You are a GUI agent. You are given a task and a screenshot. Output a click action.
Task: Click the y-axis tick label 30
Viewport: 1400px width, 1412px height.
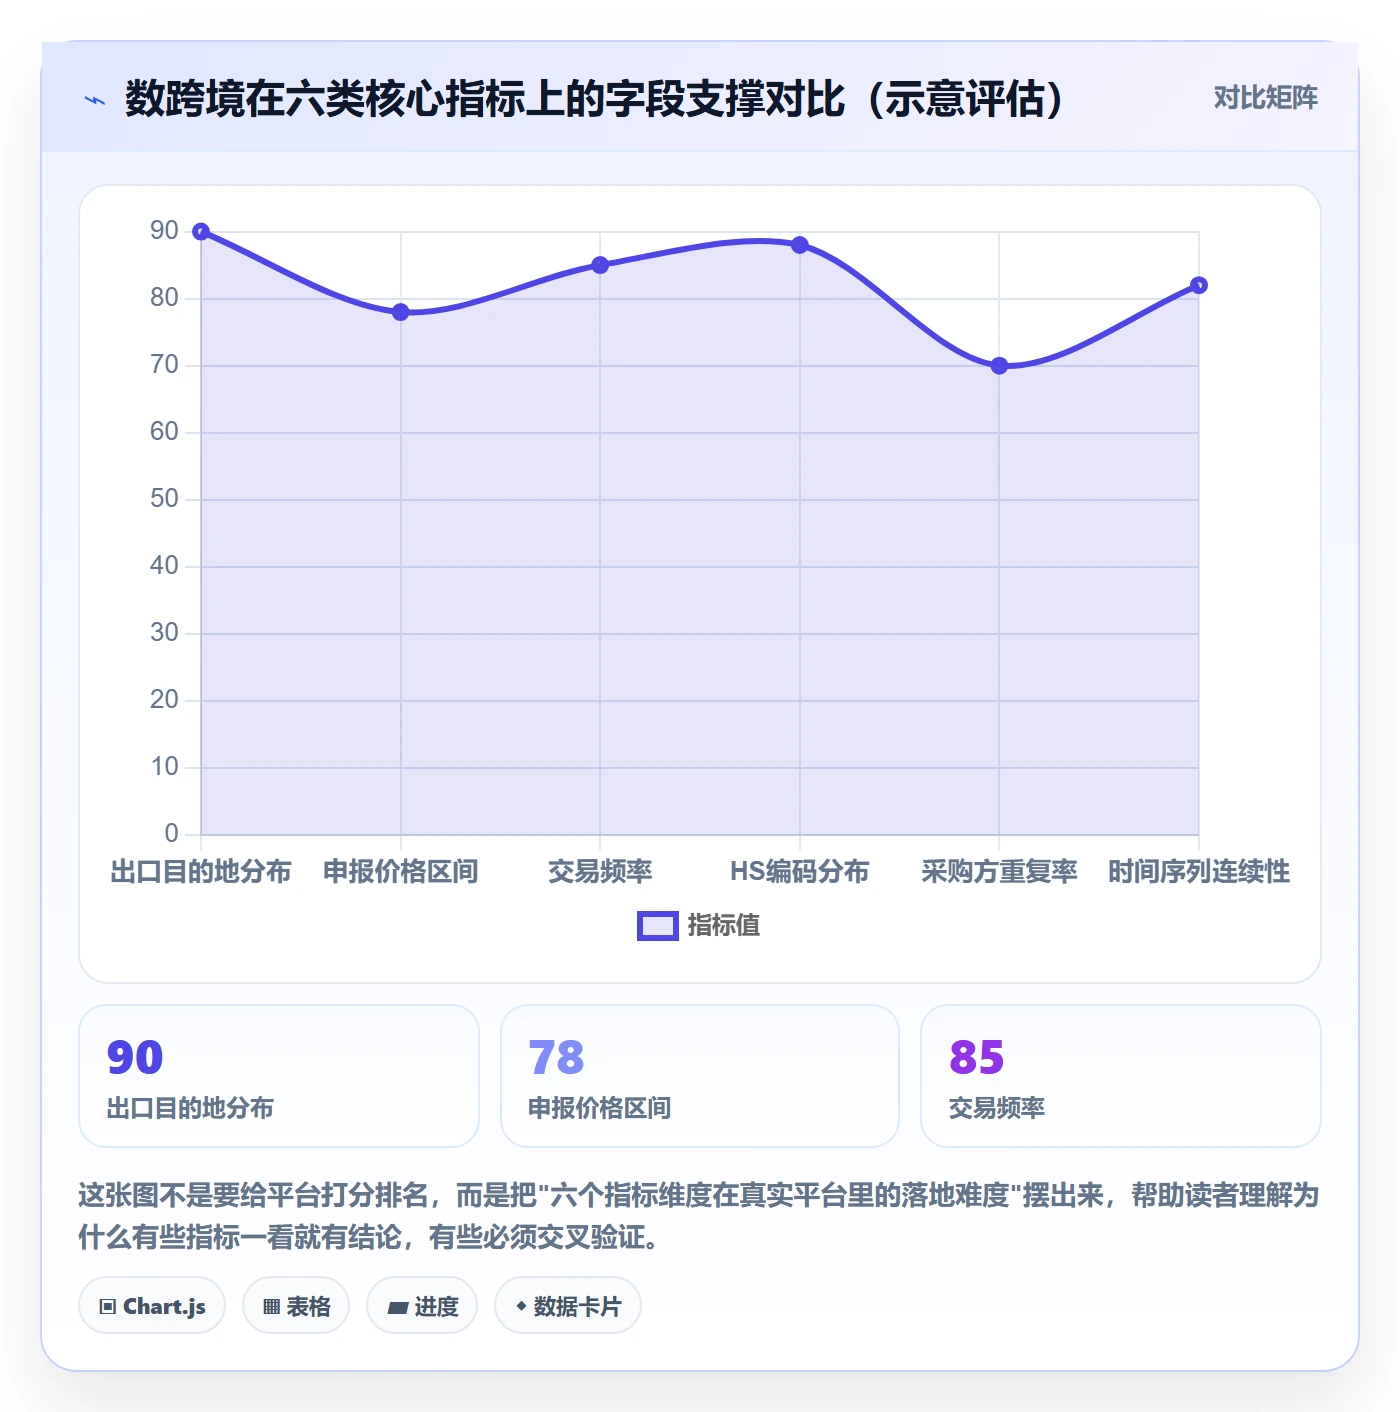pyautogui.click(x=164, y=633)
